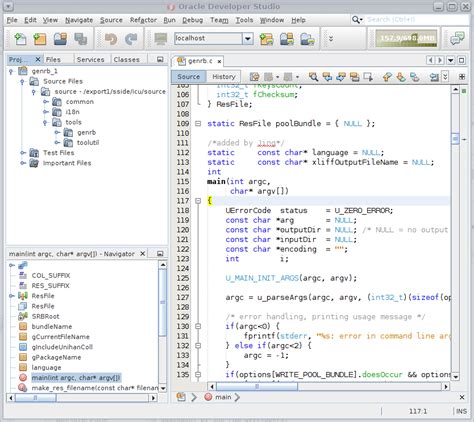Toggle the rectangular selection icon
The image size is (474, 422).
click(x=368, y=77)
